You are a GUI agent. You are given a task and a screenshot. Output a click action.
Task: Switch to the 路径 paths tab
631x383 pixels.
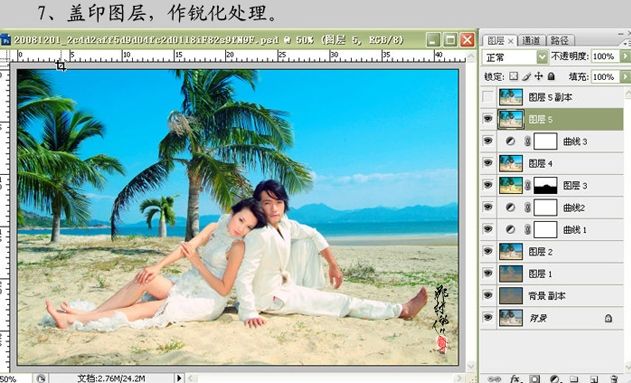pyautogui.click(x=560, y=40)
